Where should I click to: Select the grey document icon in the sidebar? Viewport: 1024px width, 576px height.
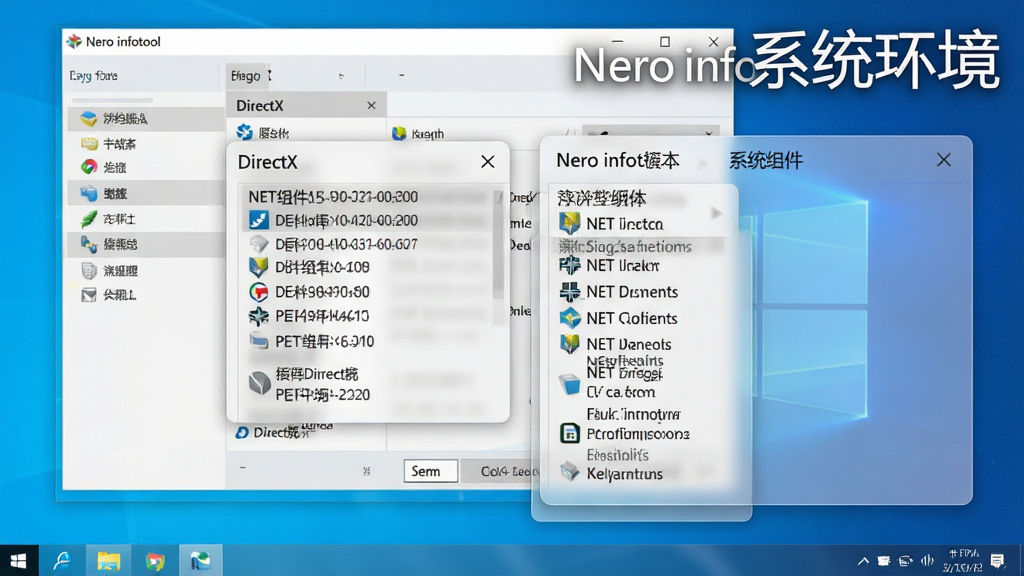[89, 270]
